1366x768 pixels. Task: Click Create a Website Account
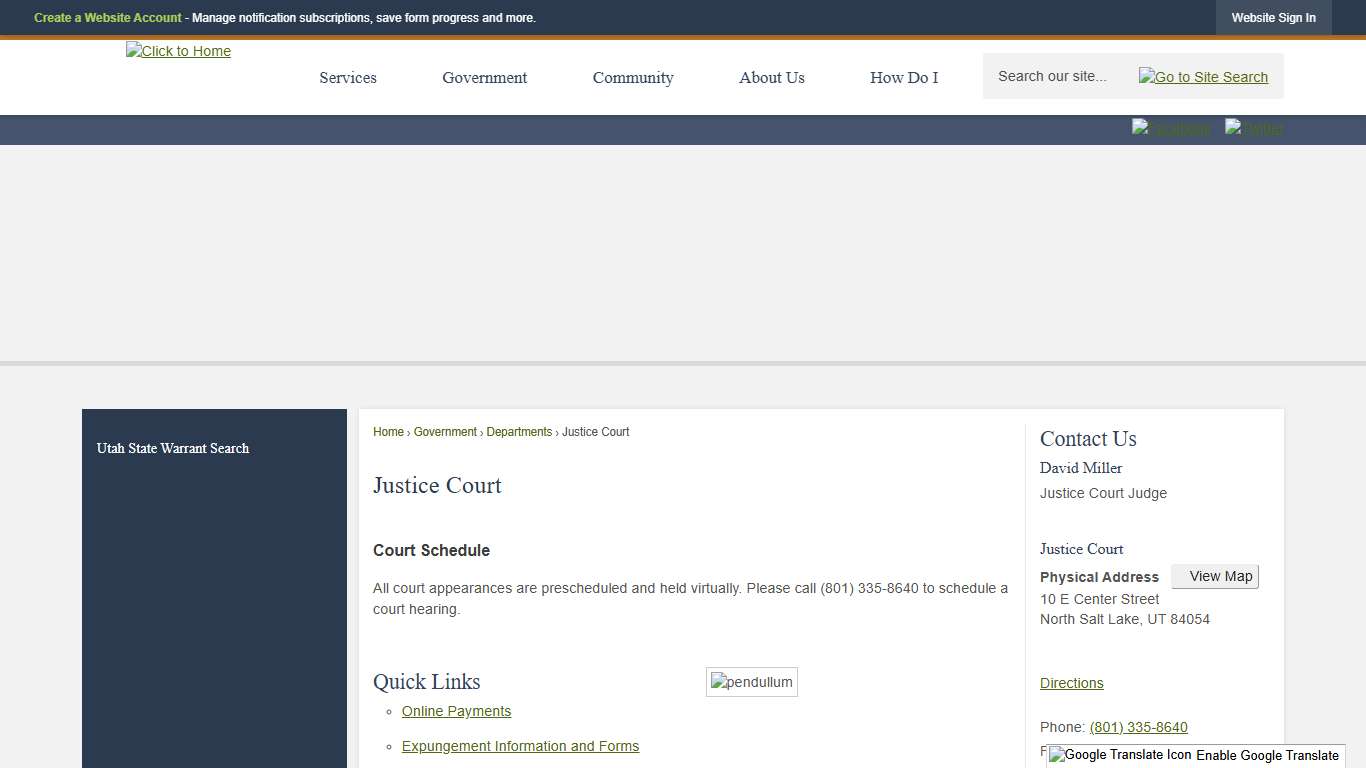coord(108,17)
